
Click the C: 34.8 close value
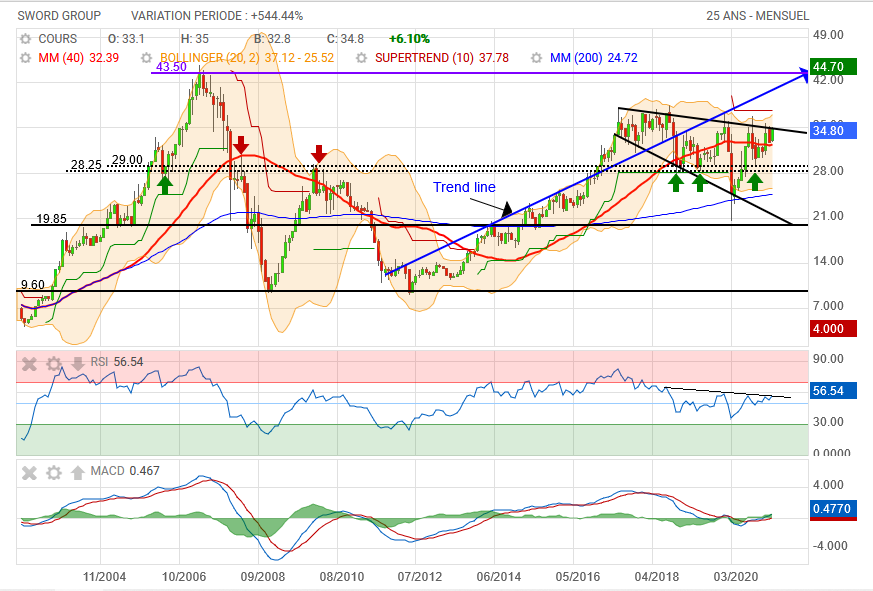pos(345,39)
